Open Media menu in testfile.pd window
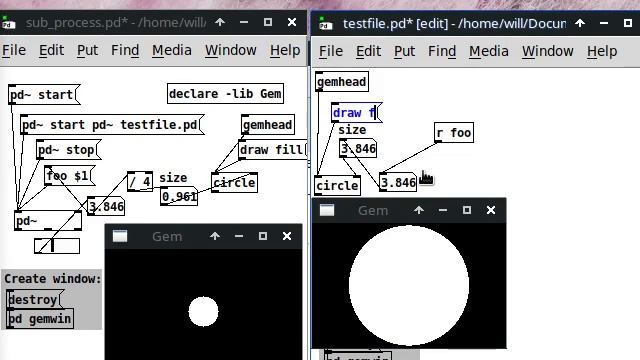 point(489,51)
